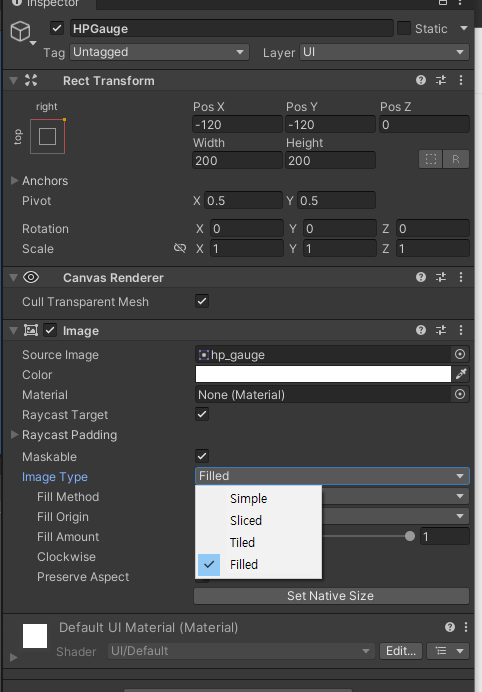Screen dimensions: 482x692
Task: Collapse the Rect Transform component foldout
Action: click(x=13, y=80)
